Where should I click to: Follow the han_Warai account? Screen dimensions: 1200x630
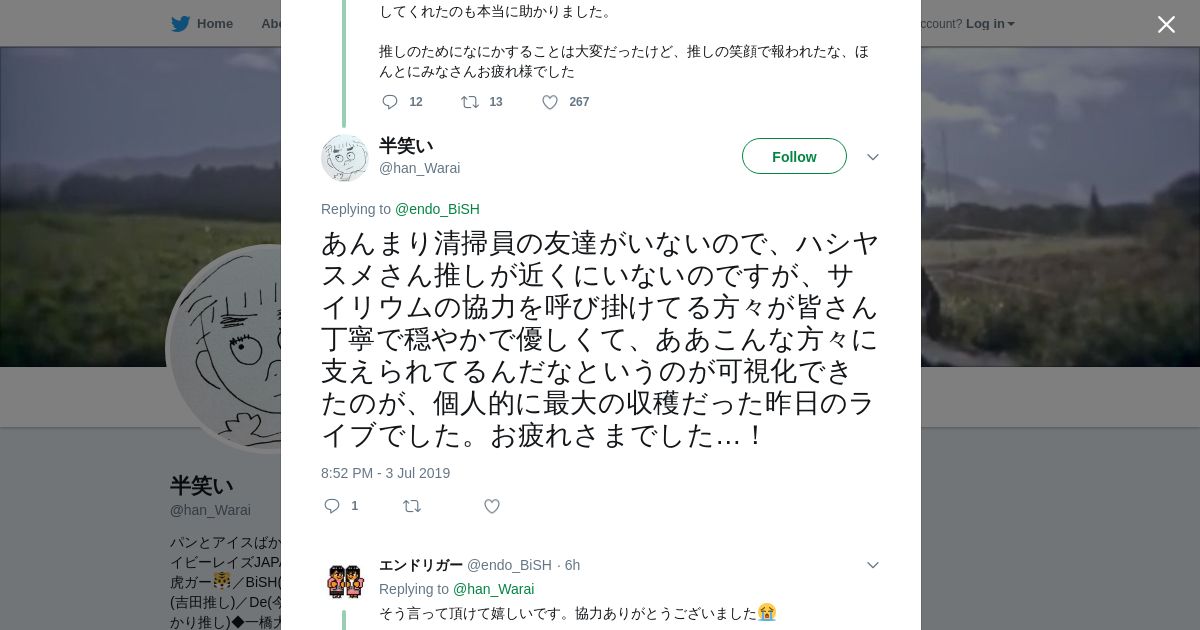coord(794,156)
